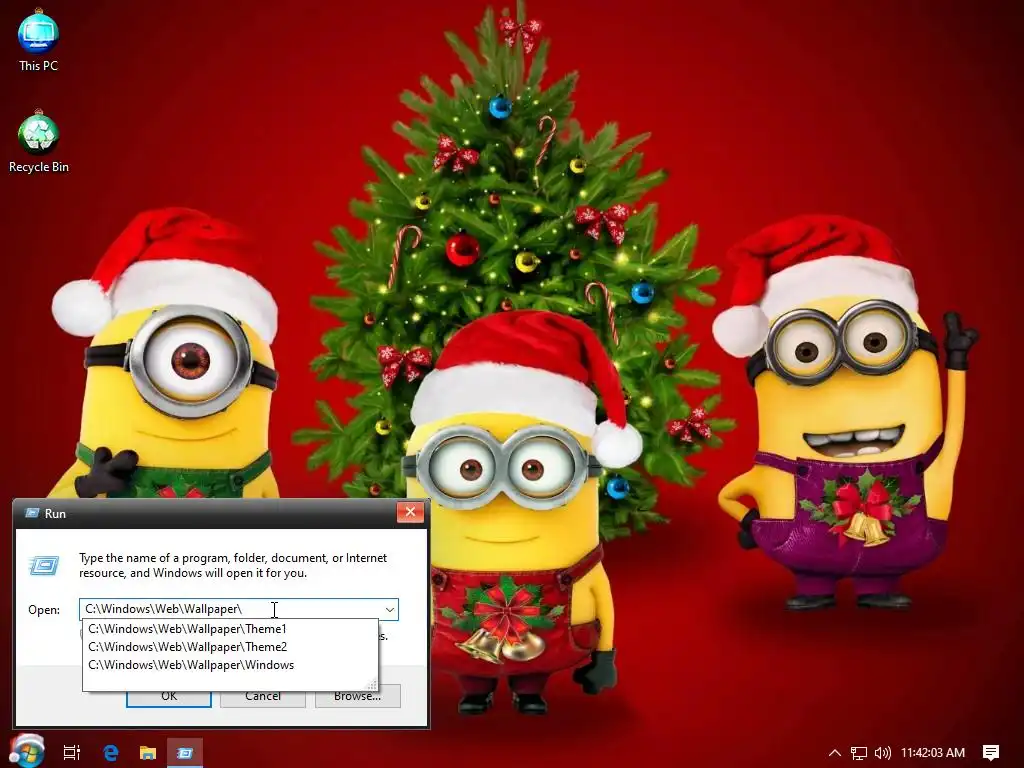Choose the Wallpaper\Windows suggestion
Screen dimensions: 1024x768
tap(230, 665)
